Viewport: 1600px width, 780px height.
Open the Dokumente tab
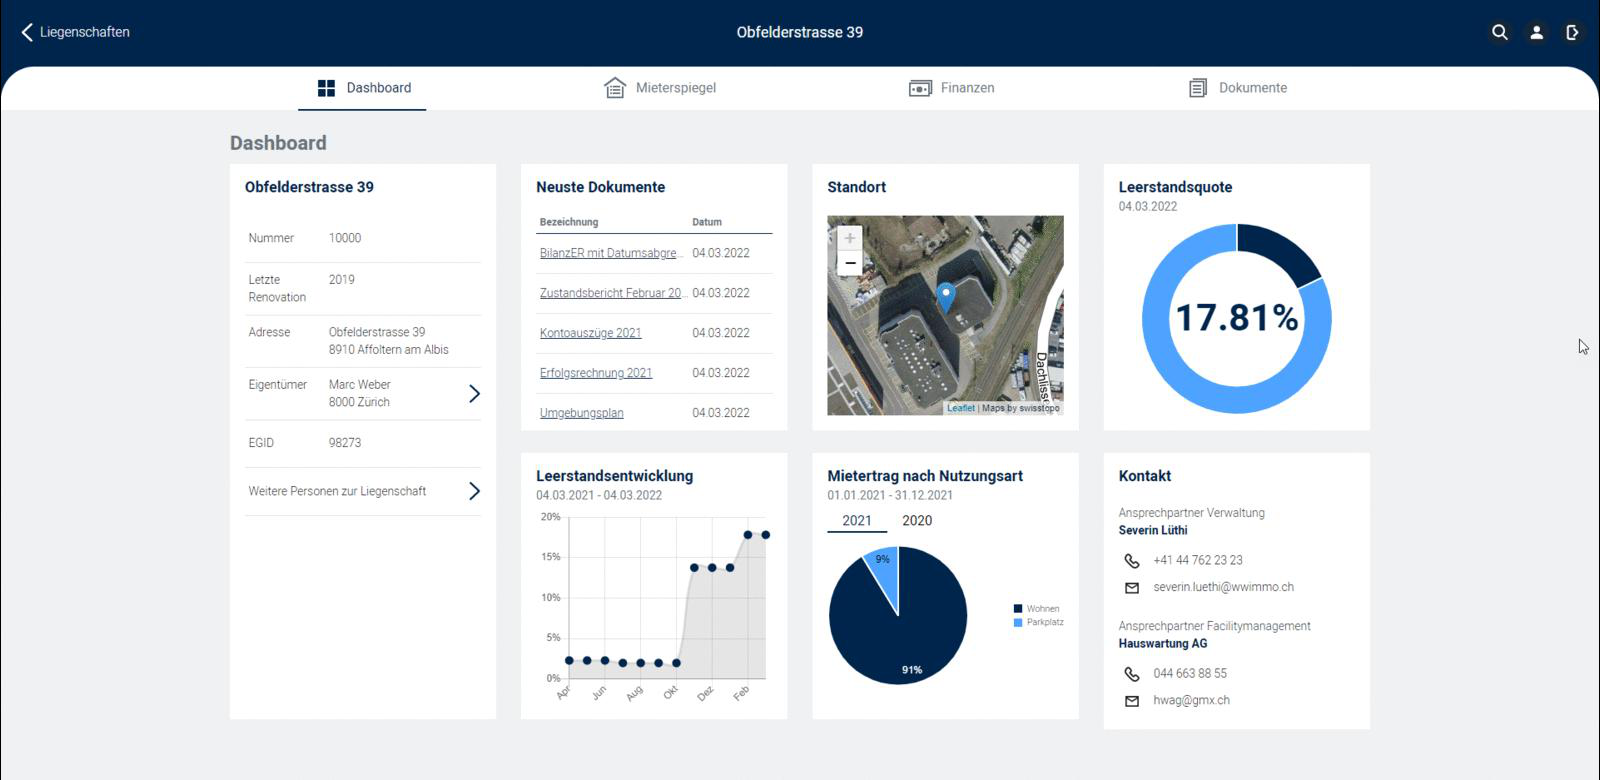(x=1237, y=88)
